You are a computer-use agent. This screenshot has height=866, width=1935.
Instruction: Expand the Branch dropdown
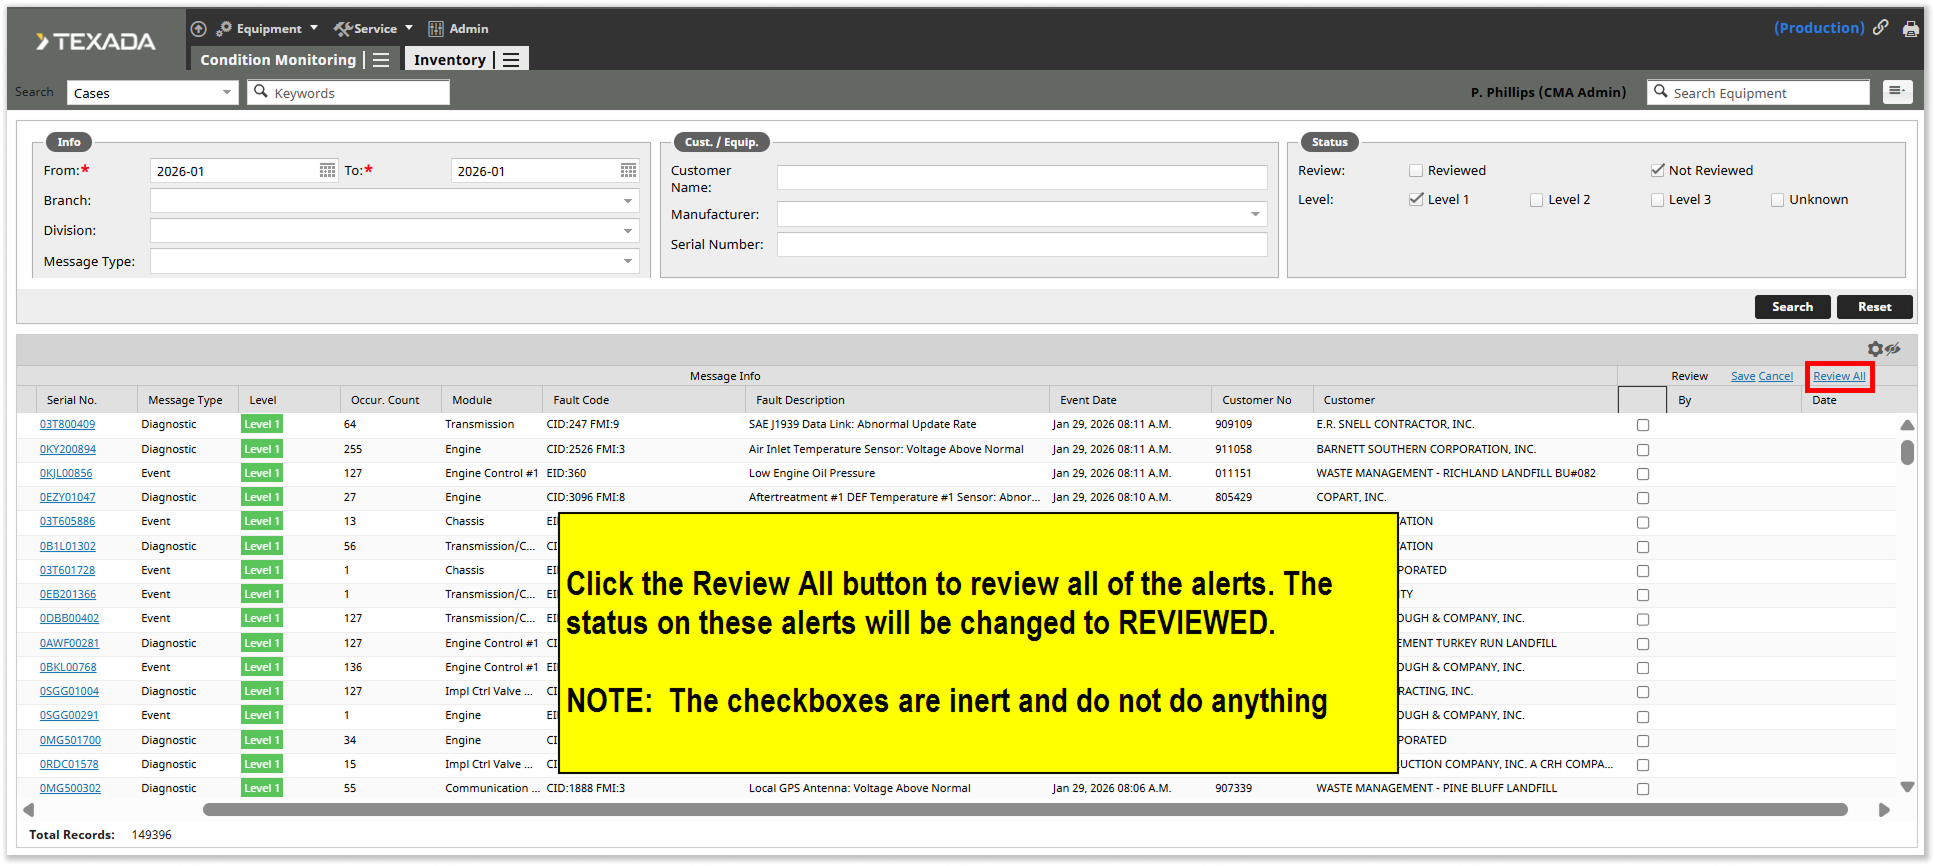(627, 201)
